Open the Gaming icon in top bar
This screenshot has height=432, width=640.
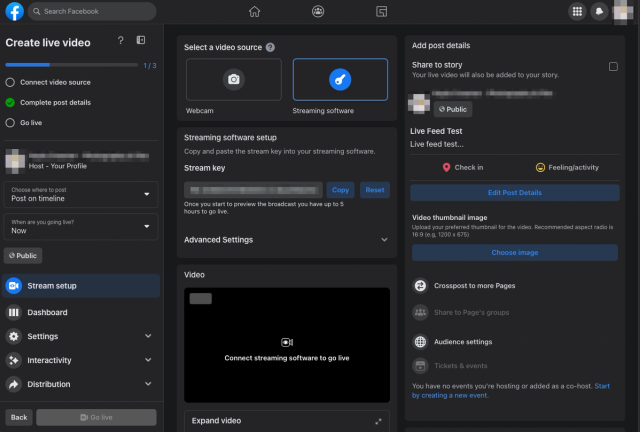381,11
